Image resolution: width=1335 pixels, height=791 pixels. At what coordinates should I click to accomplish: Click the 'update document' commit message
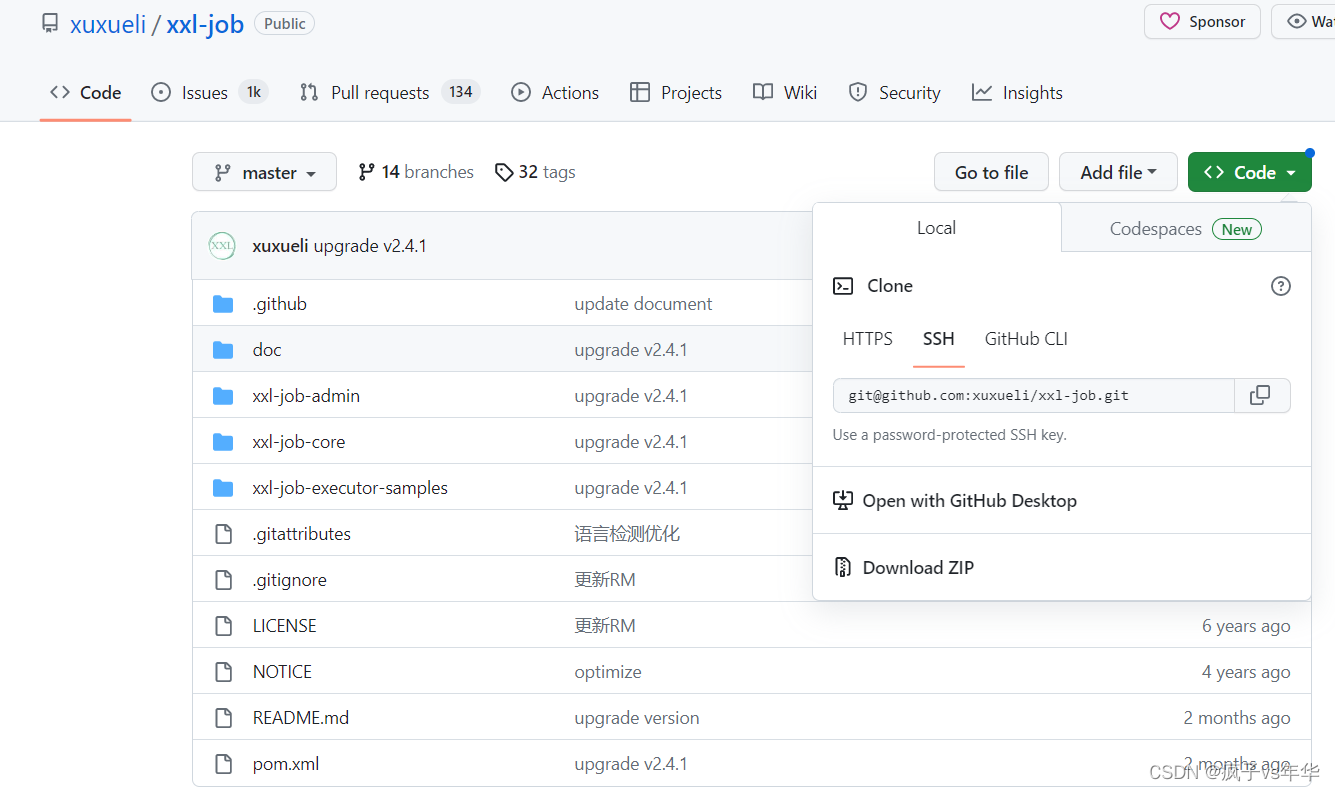(x=643, y=304)
